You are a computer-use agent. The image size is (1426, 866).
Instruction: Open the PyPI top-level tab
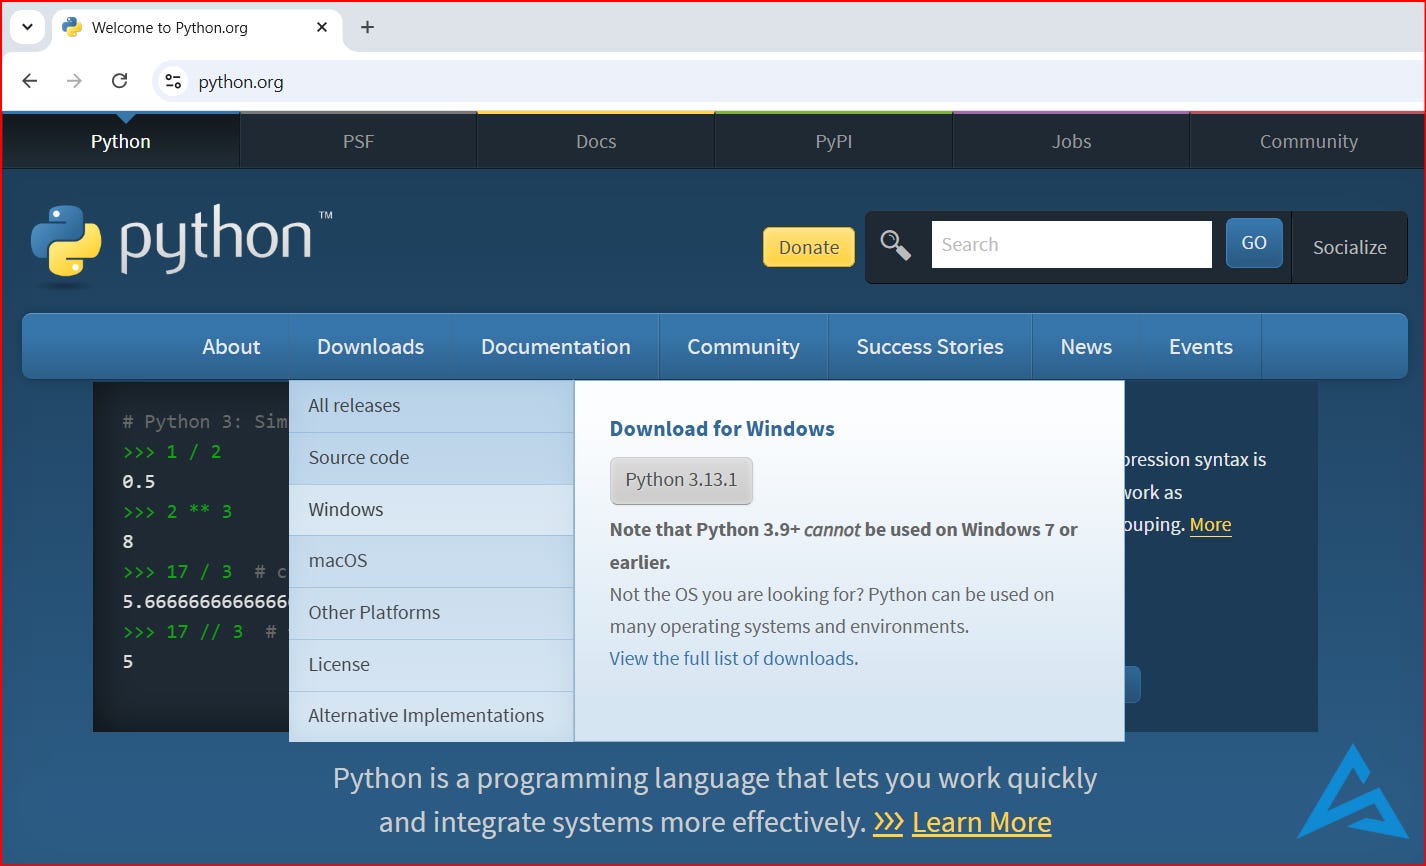click(834, 141)
